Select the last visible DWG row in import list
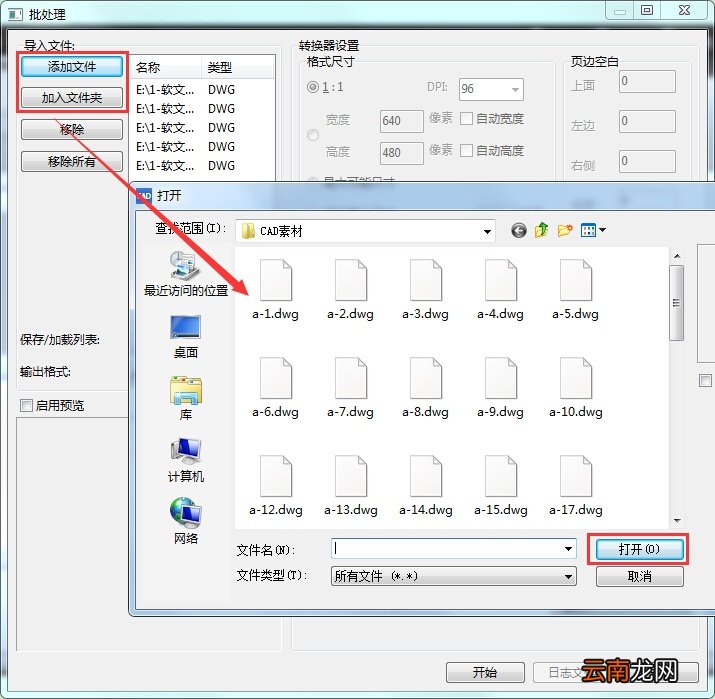 point(202,166)
